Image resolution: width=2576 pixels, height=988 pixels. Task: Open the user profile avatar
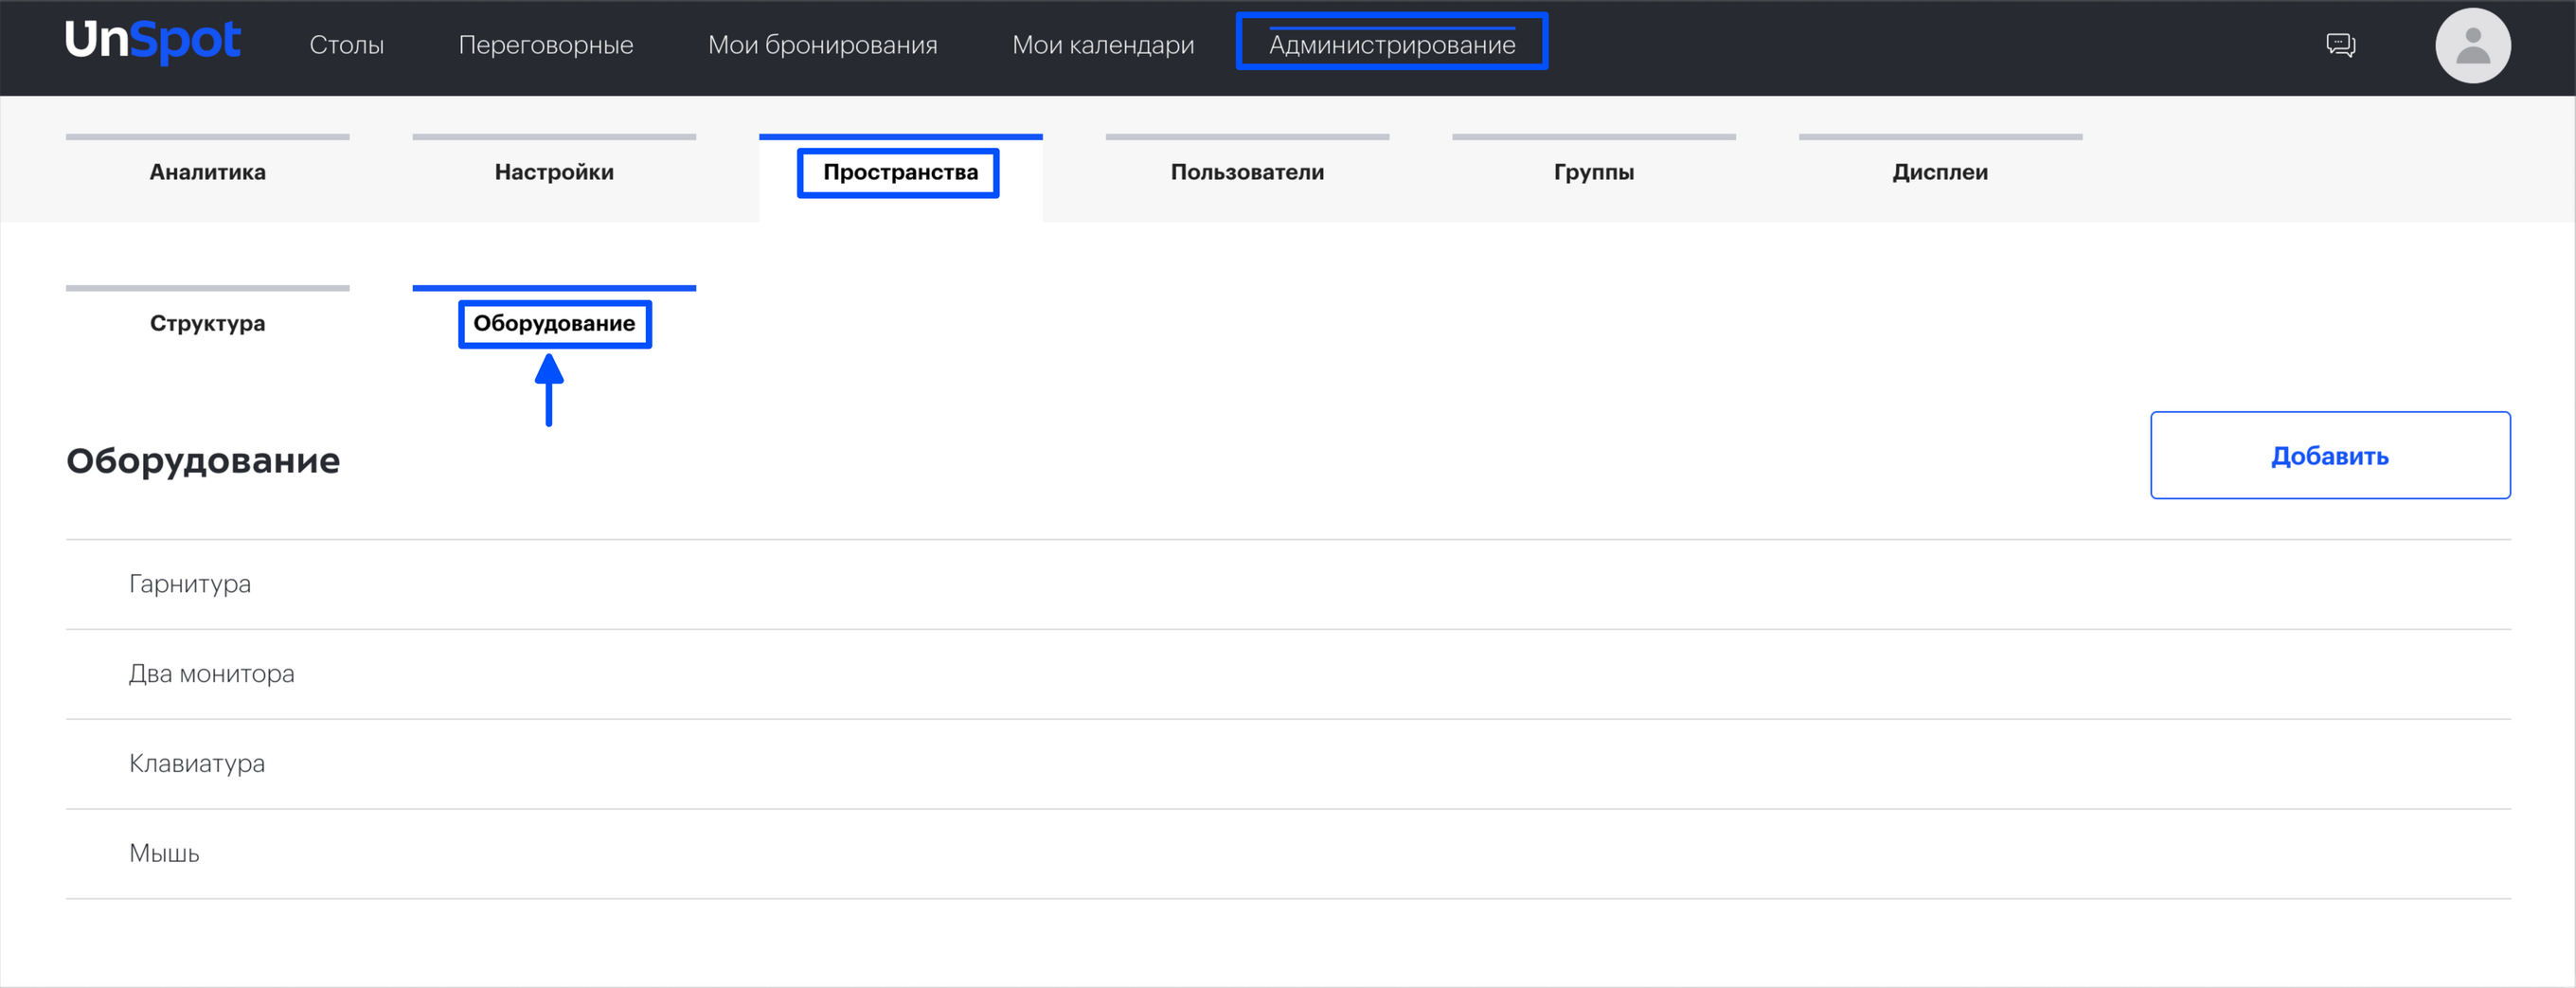pos(2472,46)
